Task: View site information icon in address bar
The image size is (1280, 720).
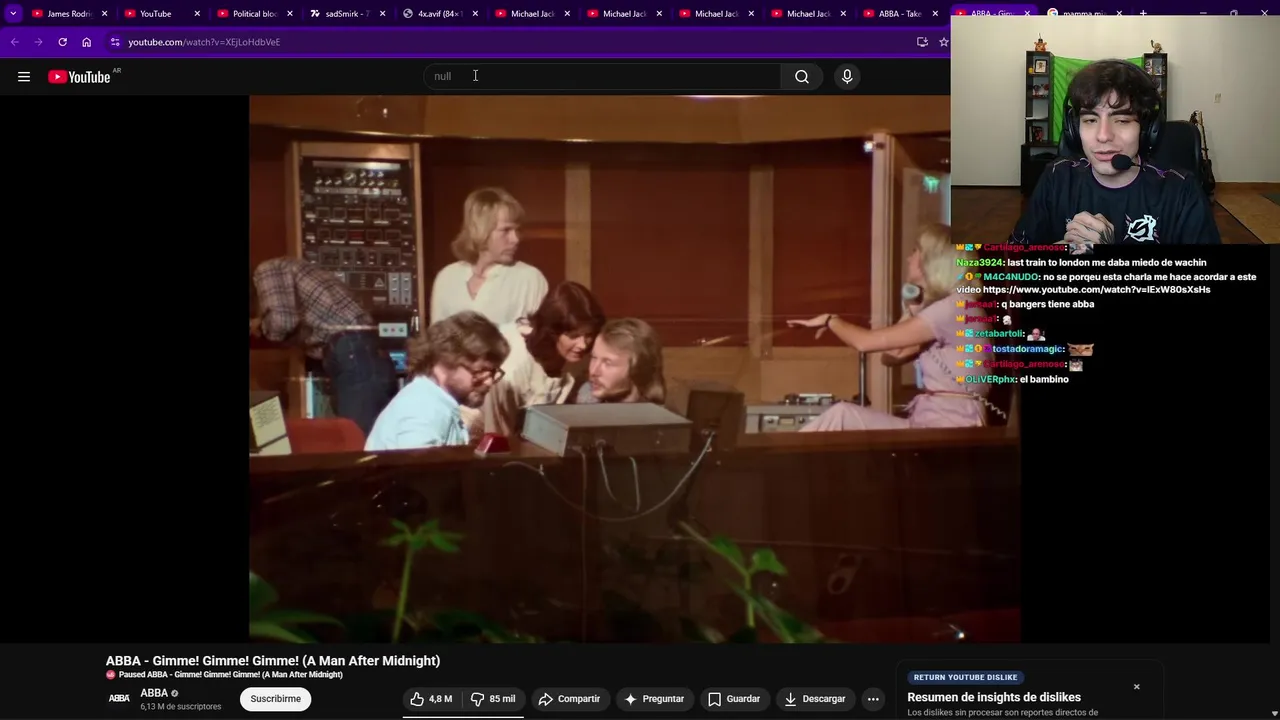Action: pos(115,42)
